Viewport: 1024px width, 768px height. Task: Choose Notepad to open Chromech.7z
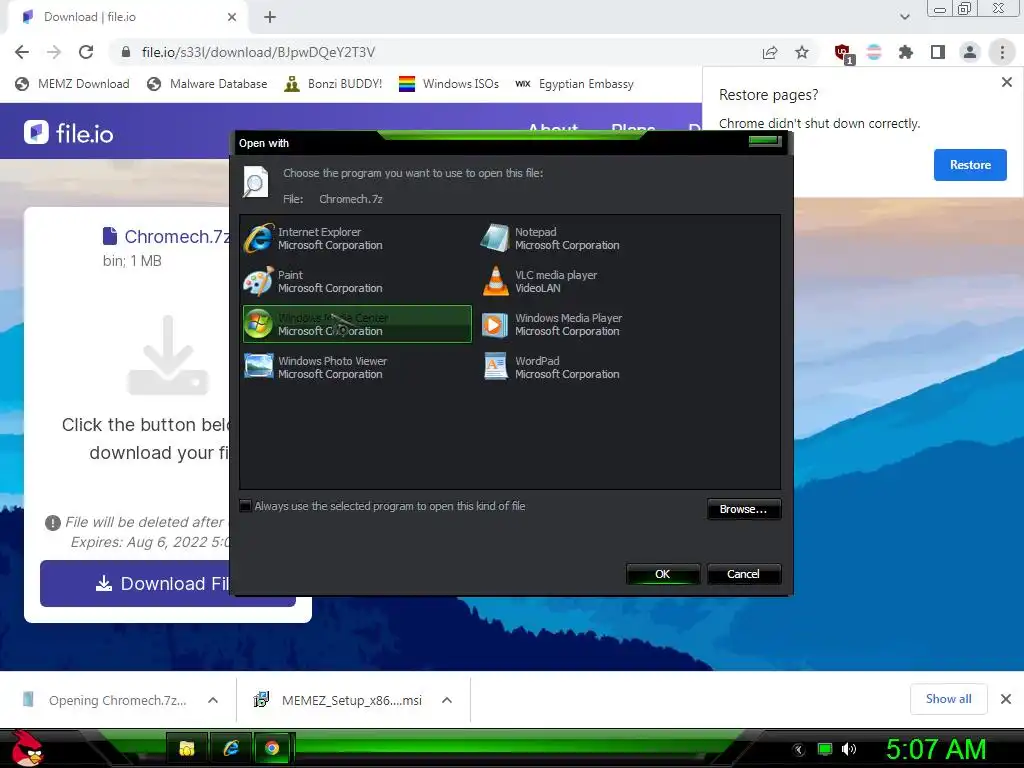click(x=594, y=238)
